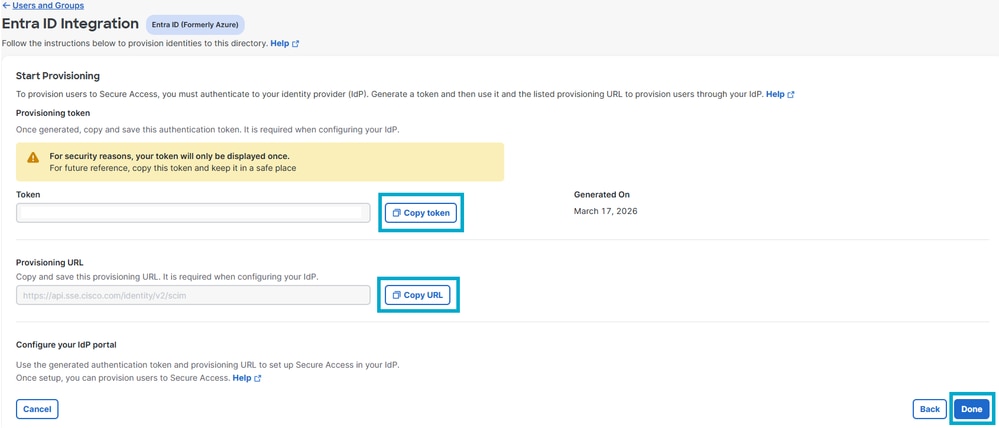Click the Provisioning token subheading
The height and width of the screenshot is (428, 999).
[53, 113]
